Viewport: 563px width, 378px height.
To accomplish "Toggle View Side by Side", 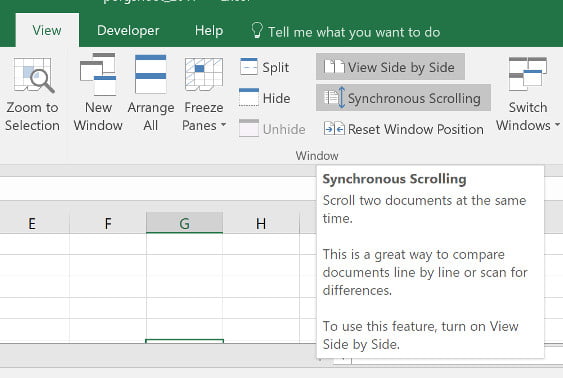I will 390,67.
